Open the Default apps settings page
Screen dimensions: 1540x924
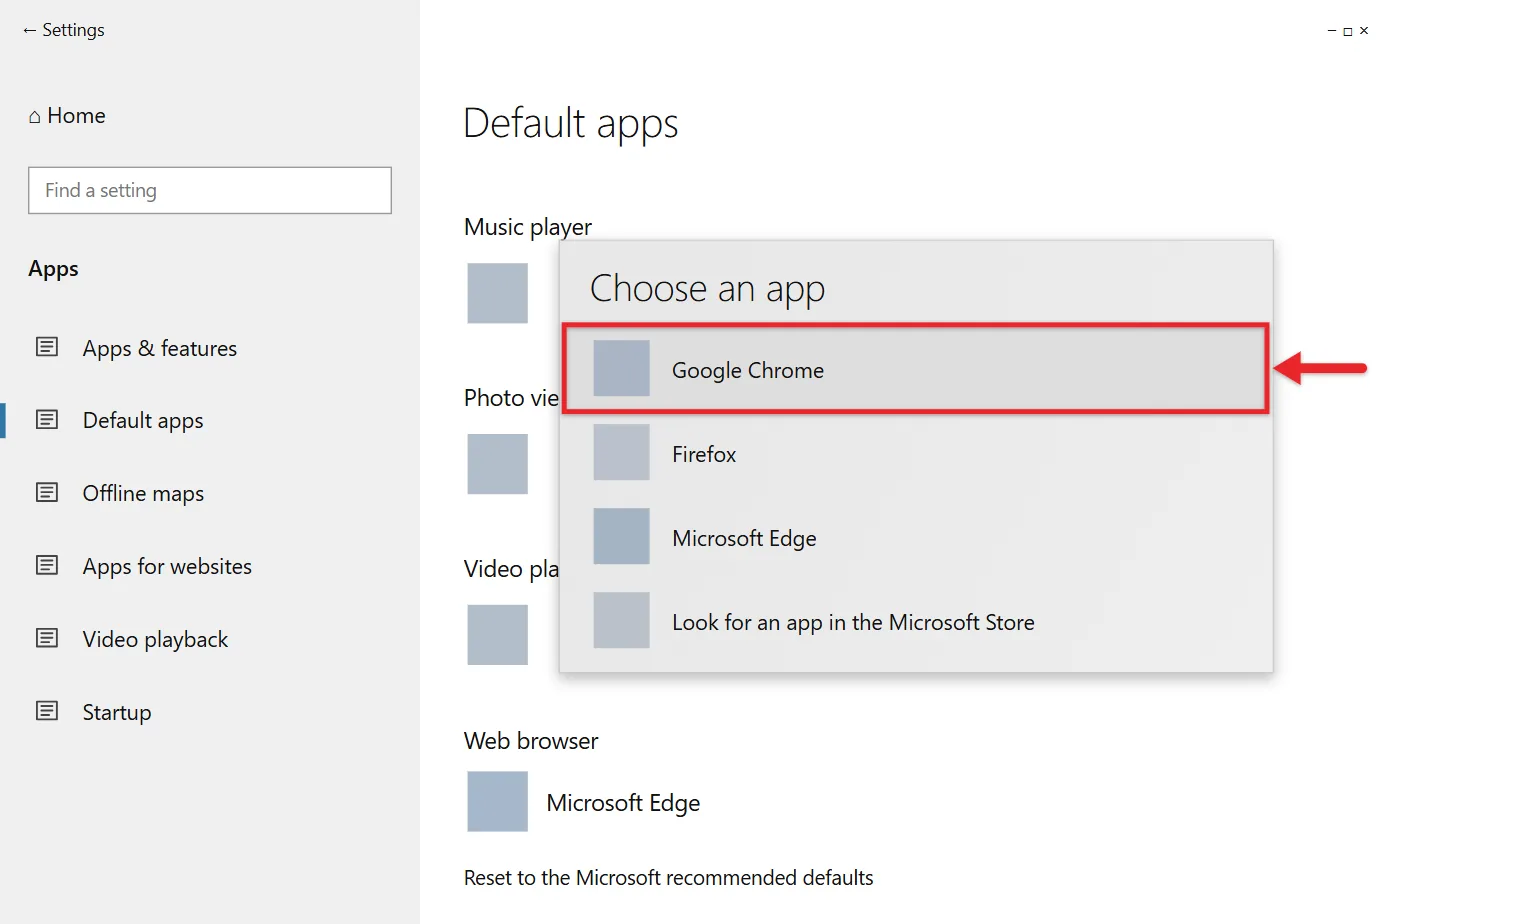[x=143, y=420]
